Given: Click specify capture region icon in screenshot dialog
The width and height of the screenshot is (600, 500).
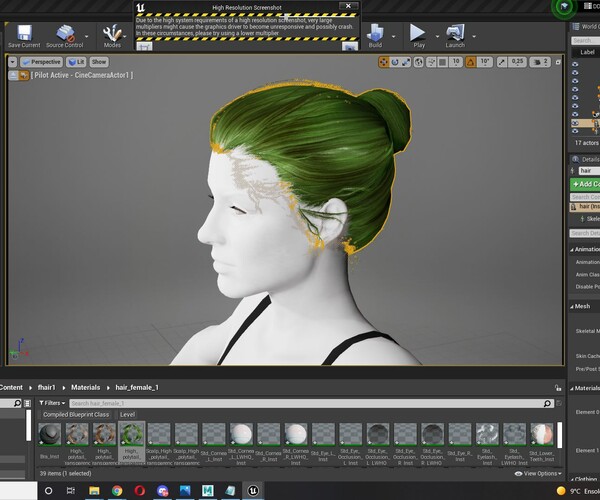Looking at the screenshot, I should (144, 46).
